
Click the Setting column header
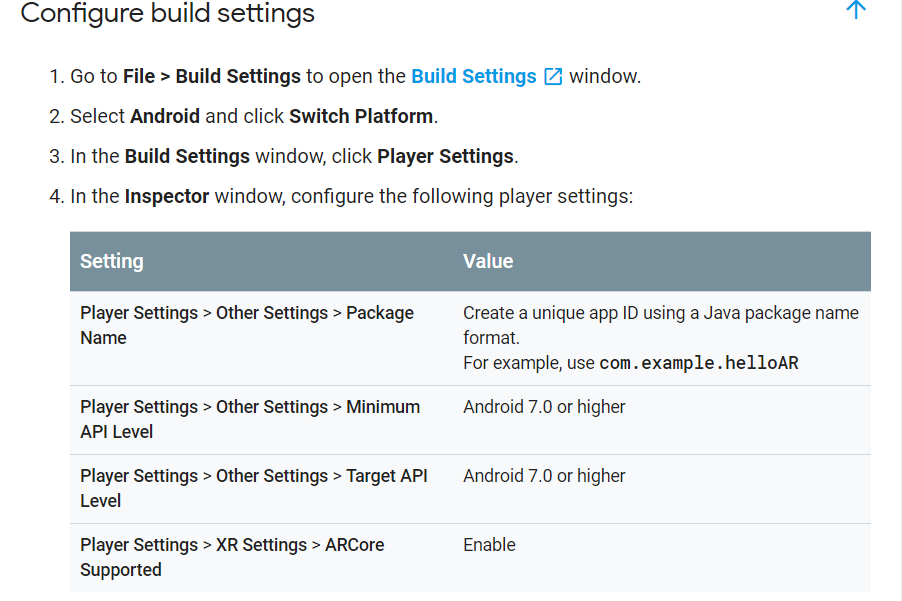coord(112,261)
